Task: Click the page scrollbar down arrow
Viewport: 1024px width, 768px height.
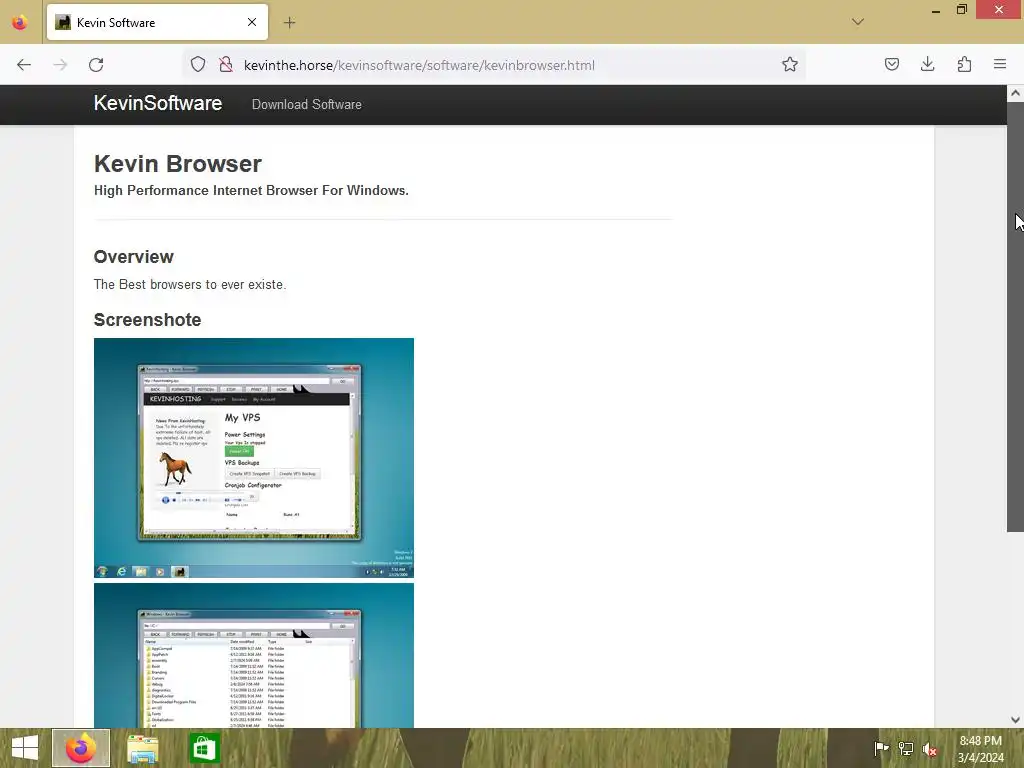Action: (1015, 720)
